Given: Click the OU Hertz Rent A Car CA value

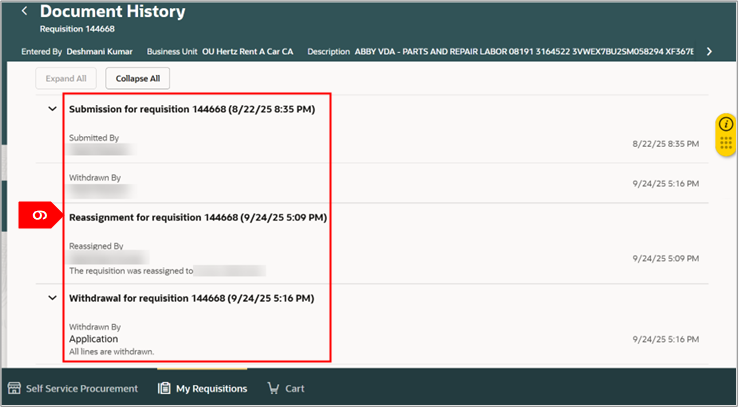Looking at the screenshot, I should tap(249, 52).
